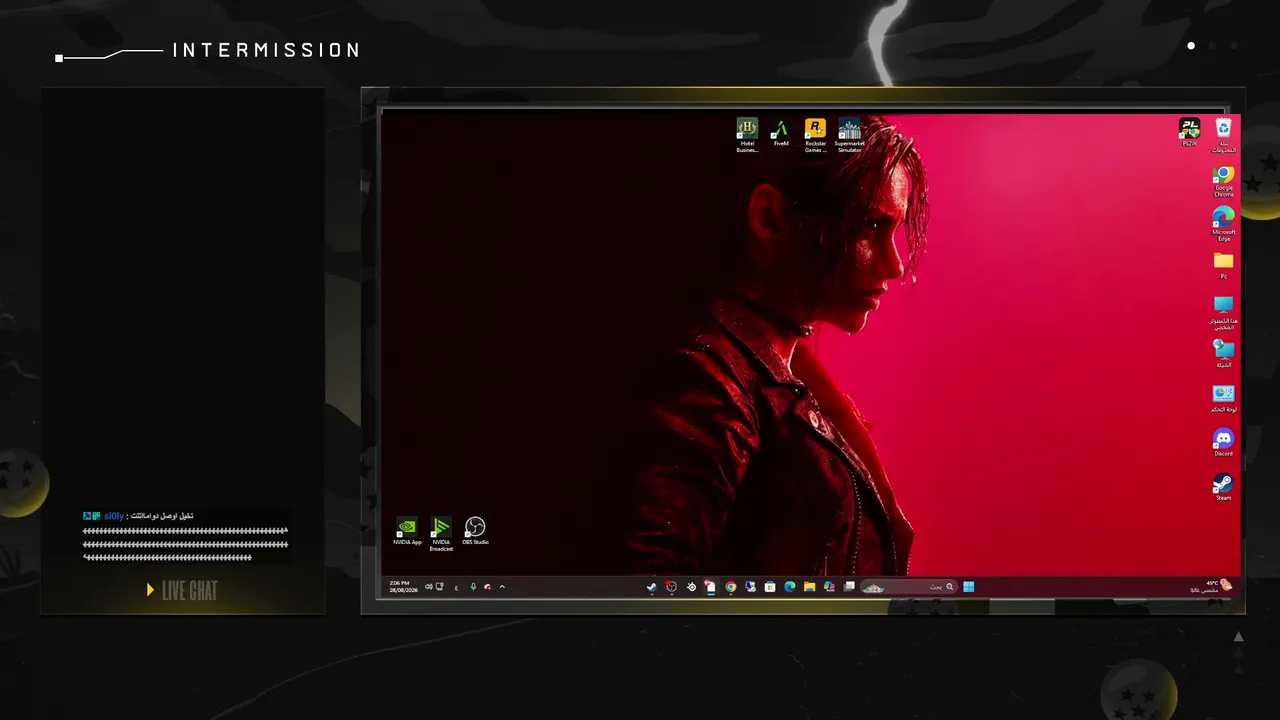Select the Control Panel desktop icon
The height and width of the screenshot is (720, 1280).
click(x=1223, y=398)
